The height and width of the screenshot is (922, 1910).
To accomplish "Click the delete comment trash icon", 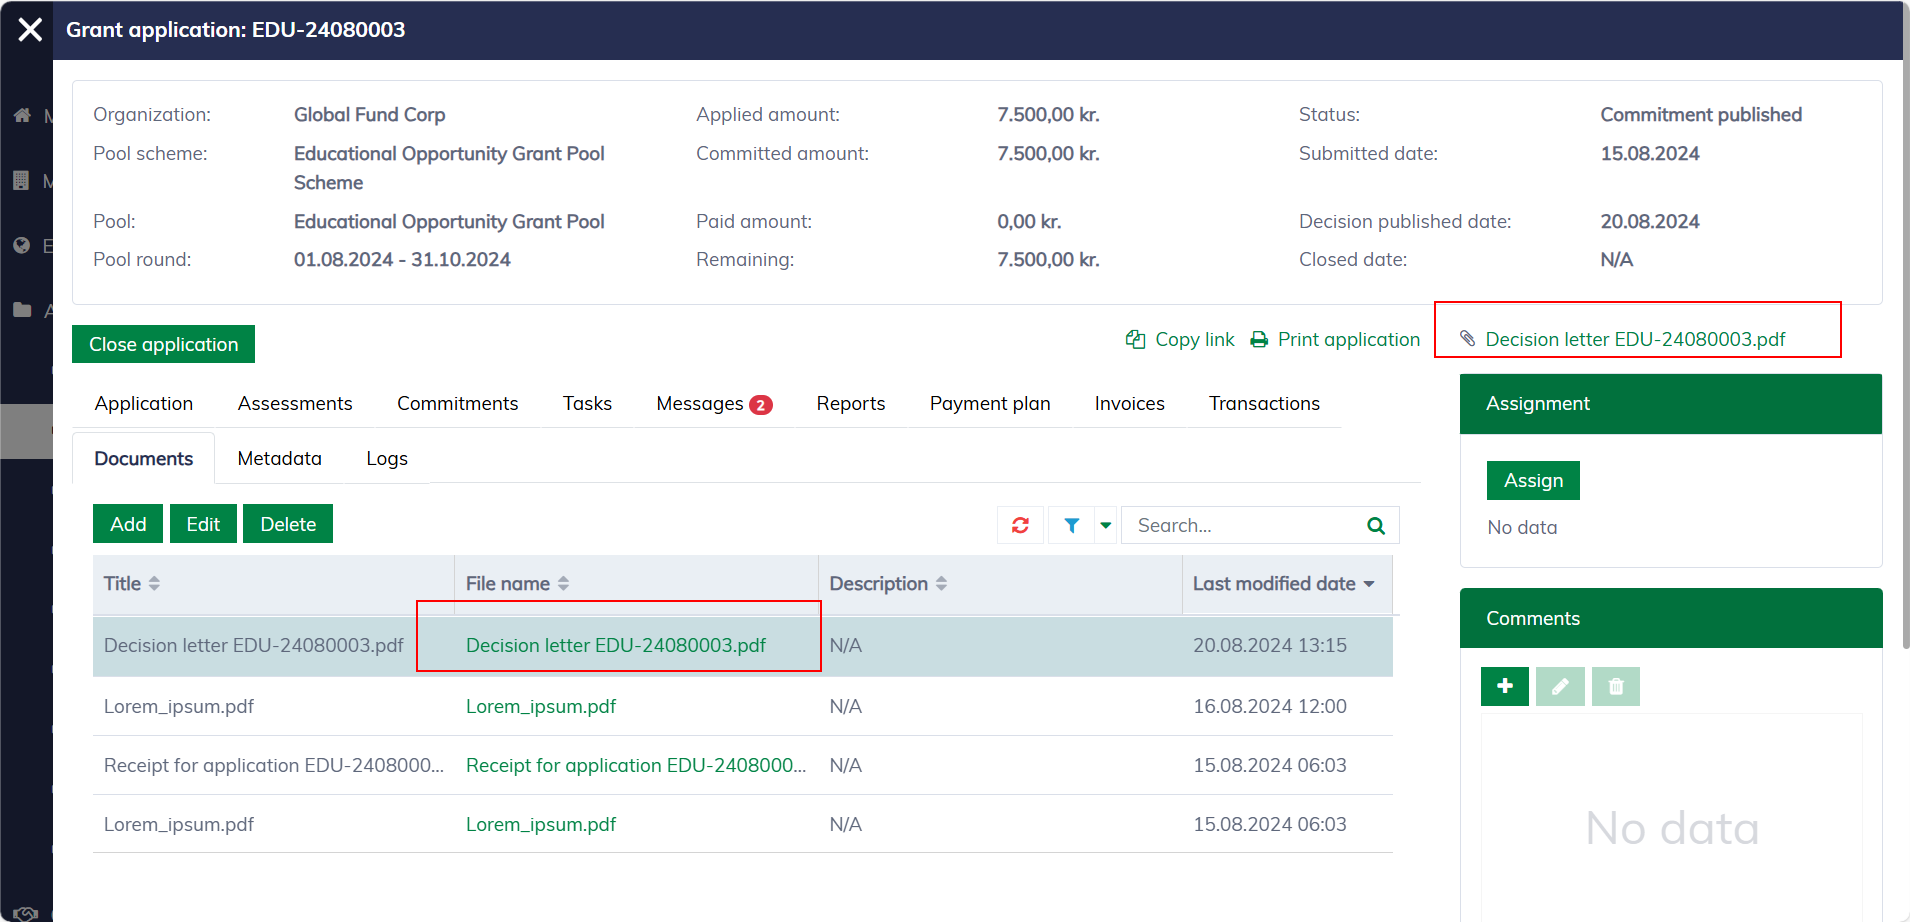I will (x=1615, y=686).
